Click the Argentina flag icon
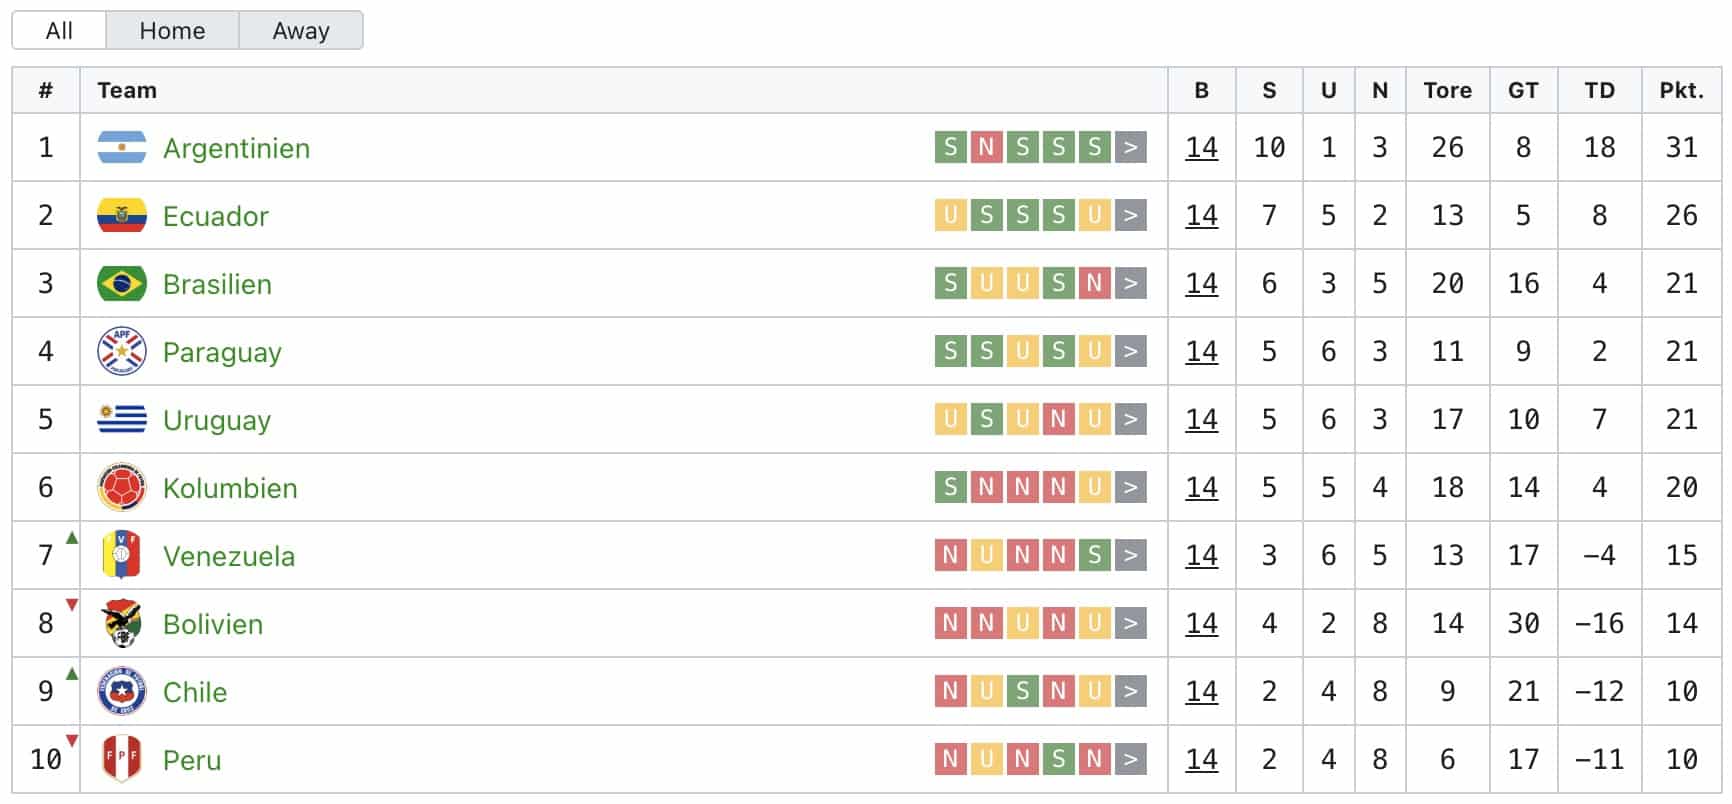The width and height of the screenshot is (1732, 804). (122, 148)
